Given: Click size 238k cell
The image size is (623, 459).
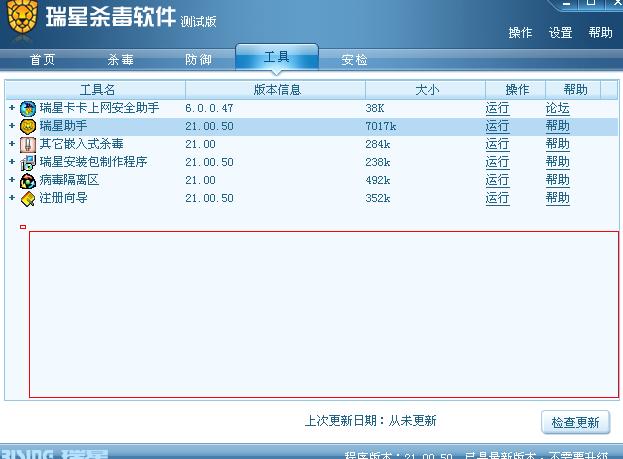Looking at the screenshot, I should (x=378, y=162).
